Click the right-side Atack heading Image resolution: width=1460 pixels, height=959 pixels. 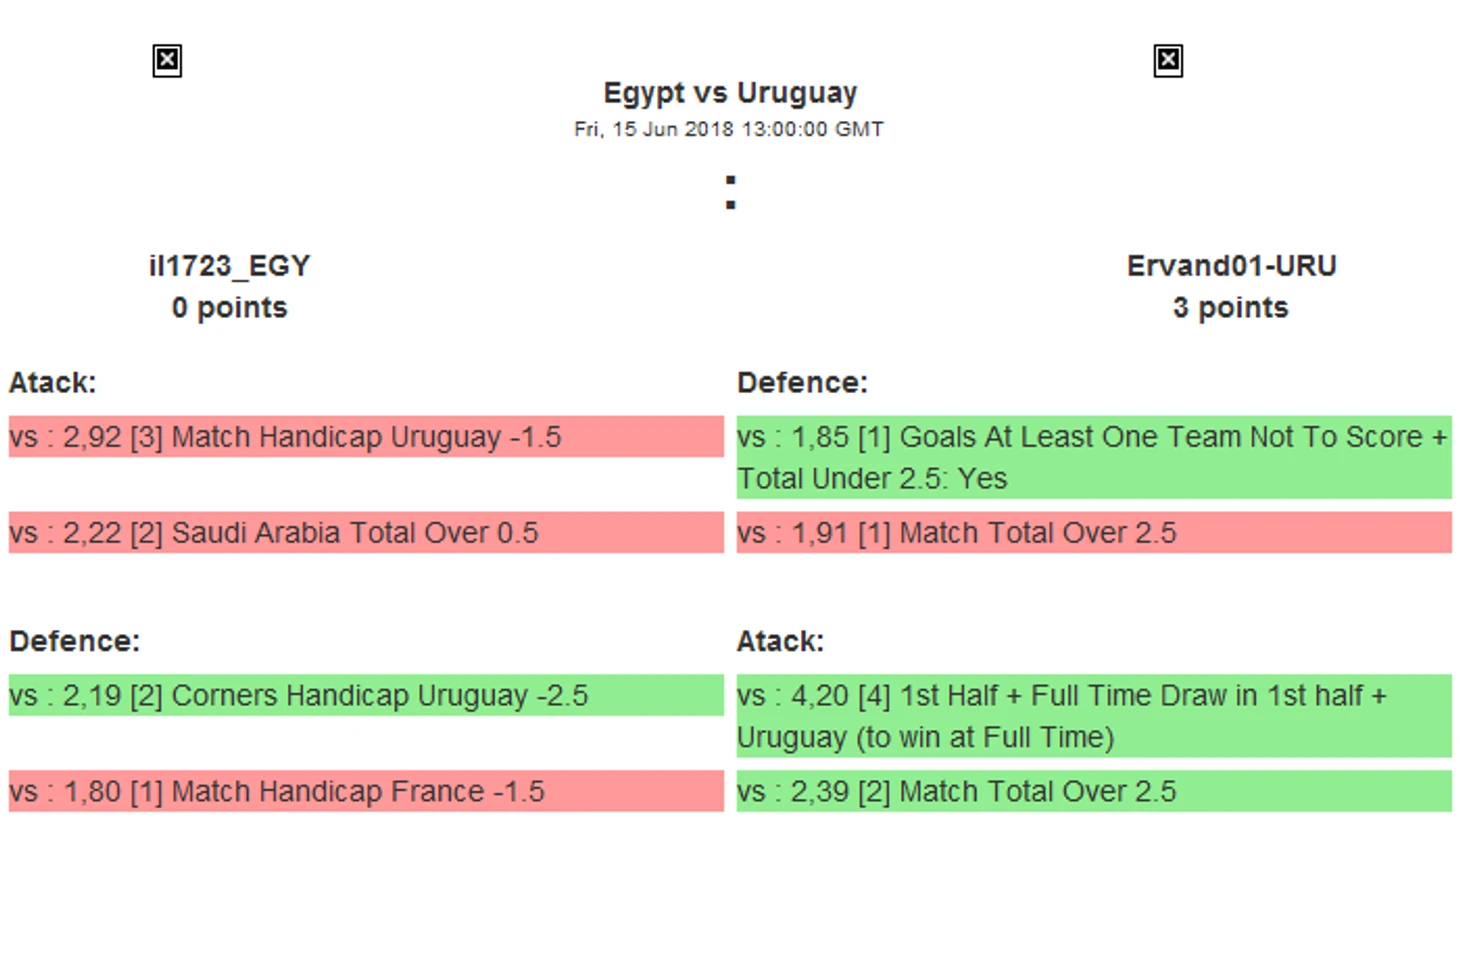point(781,641)
